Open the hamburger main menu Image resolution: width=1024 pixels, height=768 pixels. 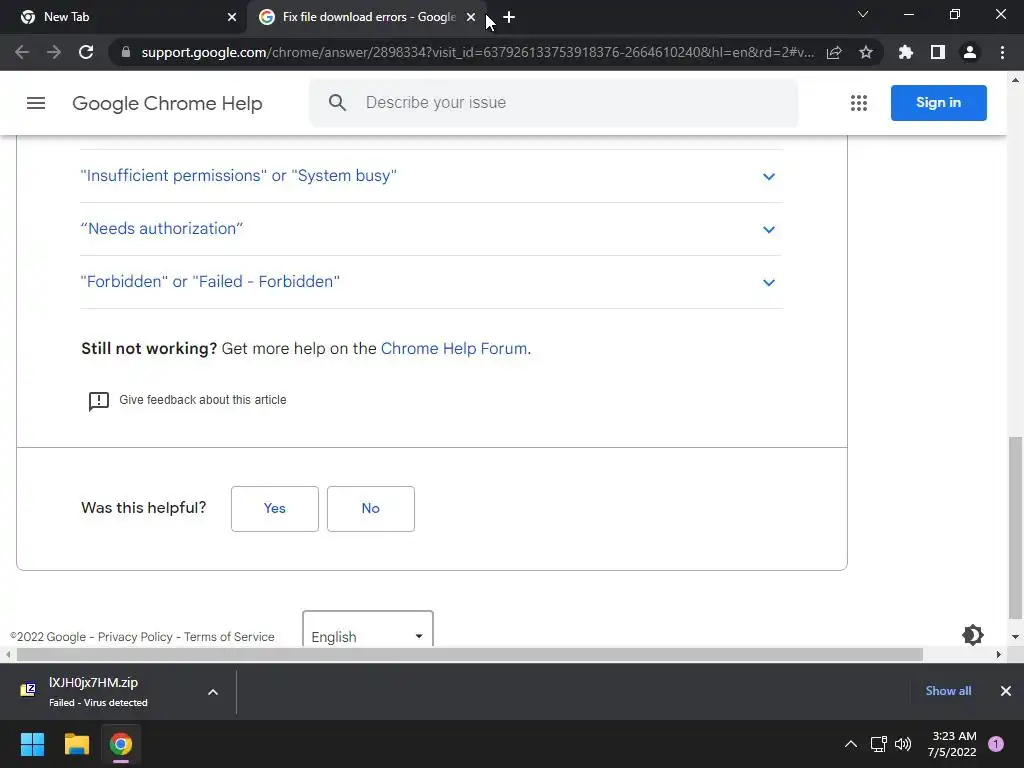point(36,103)
